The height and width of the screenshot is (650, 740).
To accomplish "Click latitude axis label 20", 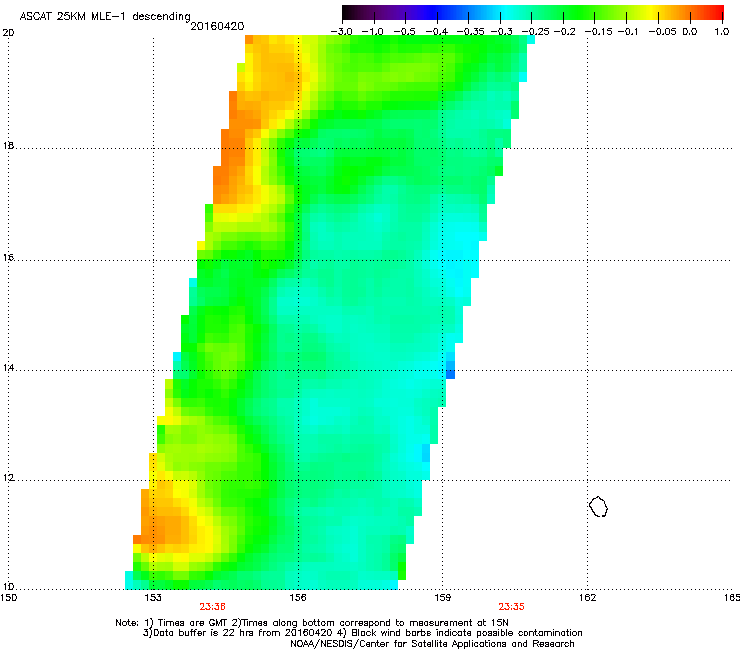I will tap(8, 33).
